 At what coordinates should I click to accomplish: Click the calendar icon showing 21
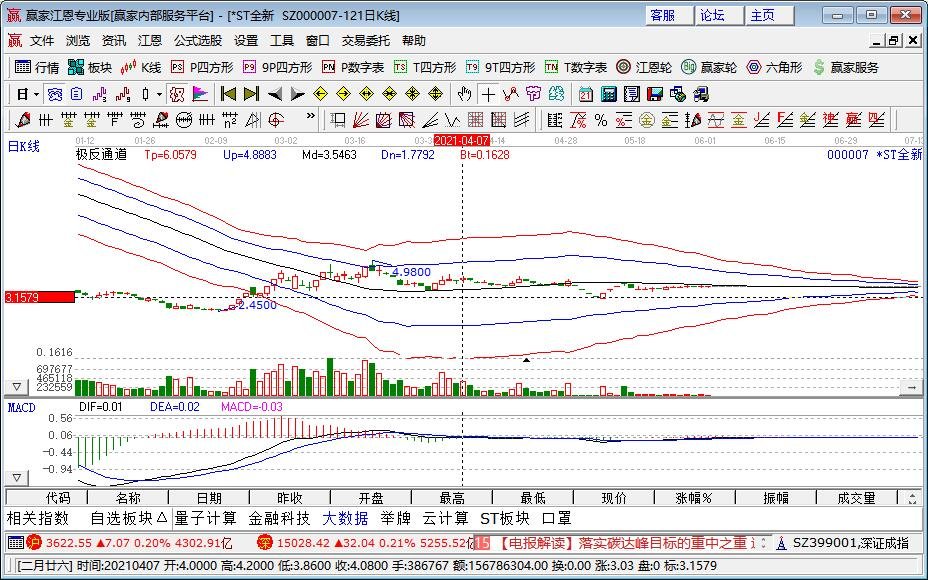[586, 94]
